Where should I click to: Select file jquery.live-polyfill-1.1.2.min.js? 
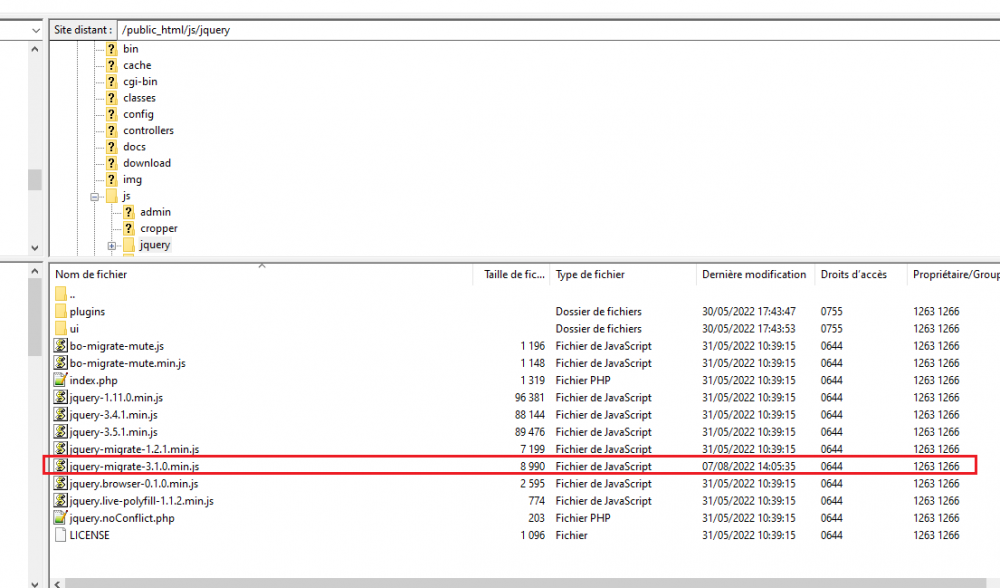click(x=142, y=501)
